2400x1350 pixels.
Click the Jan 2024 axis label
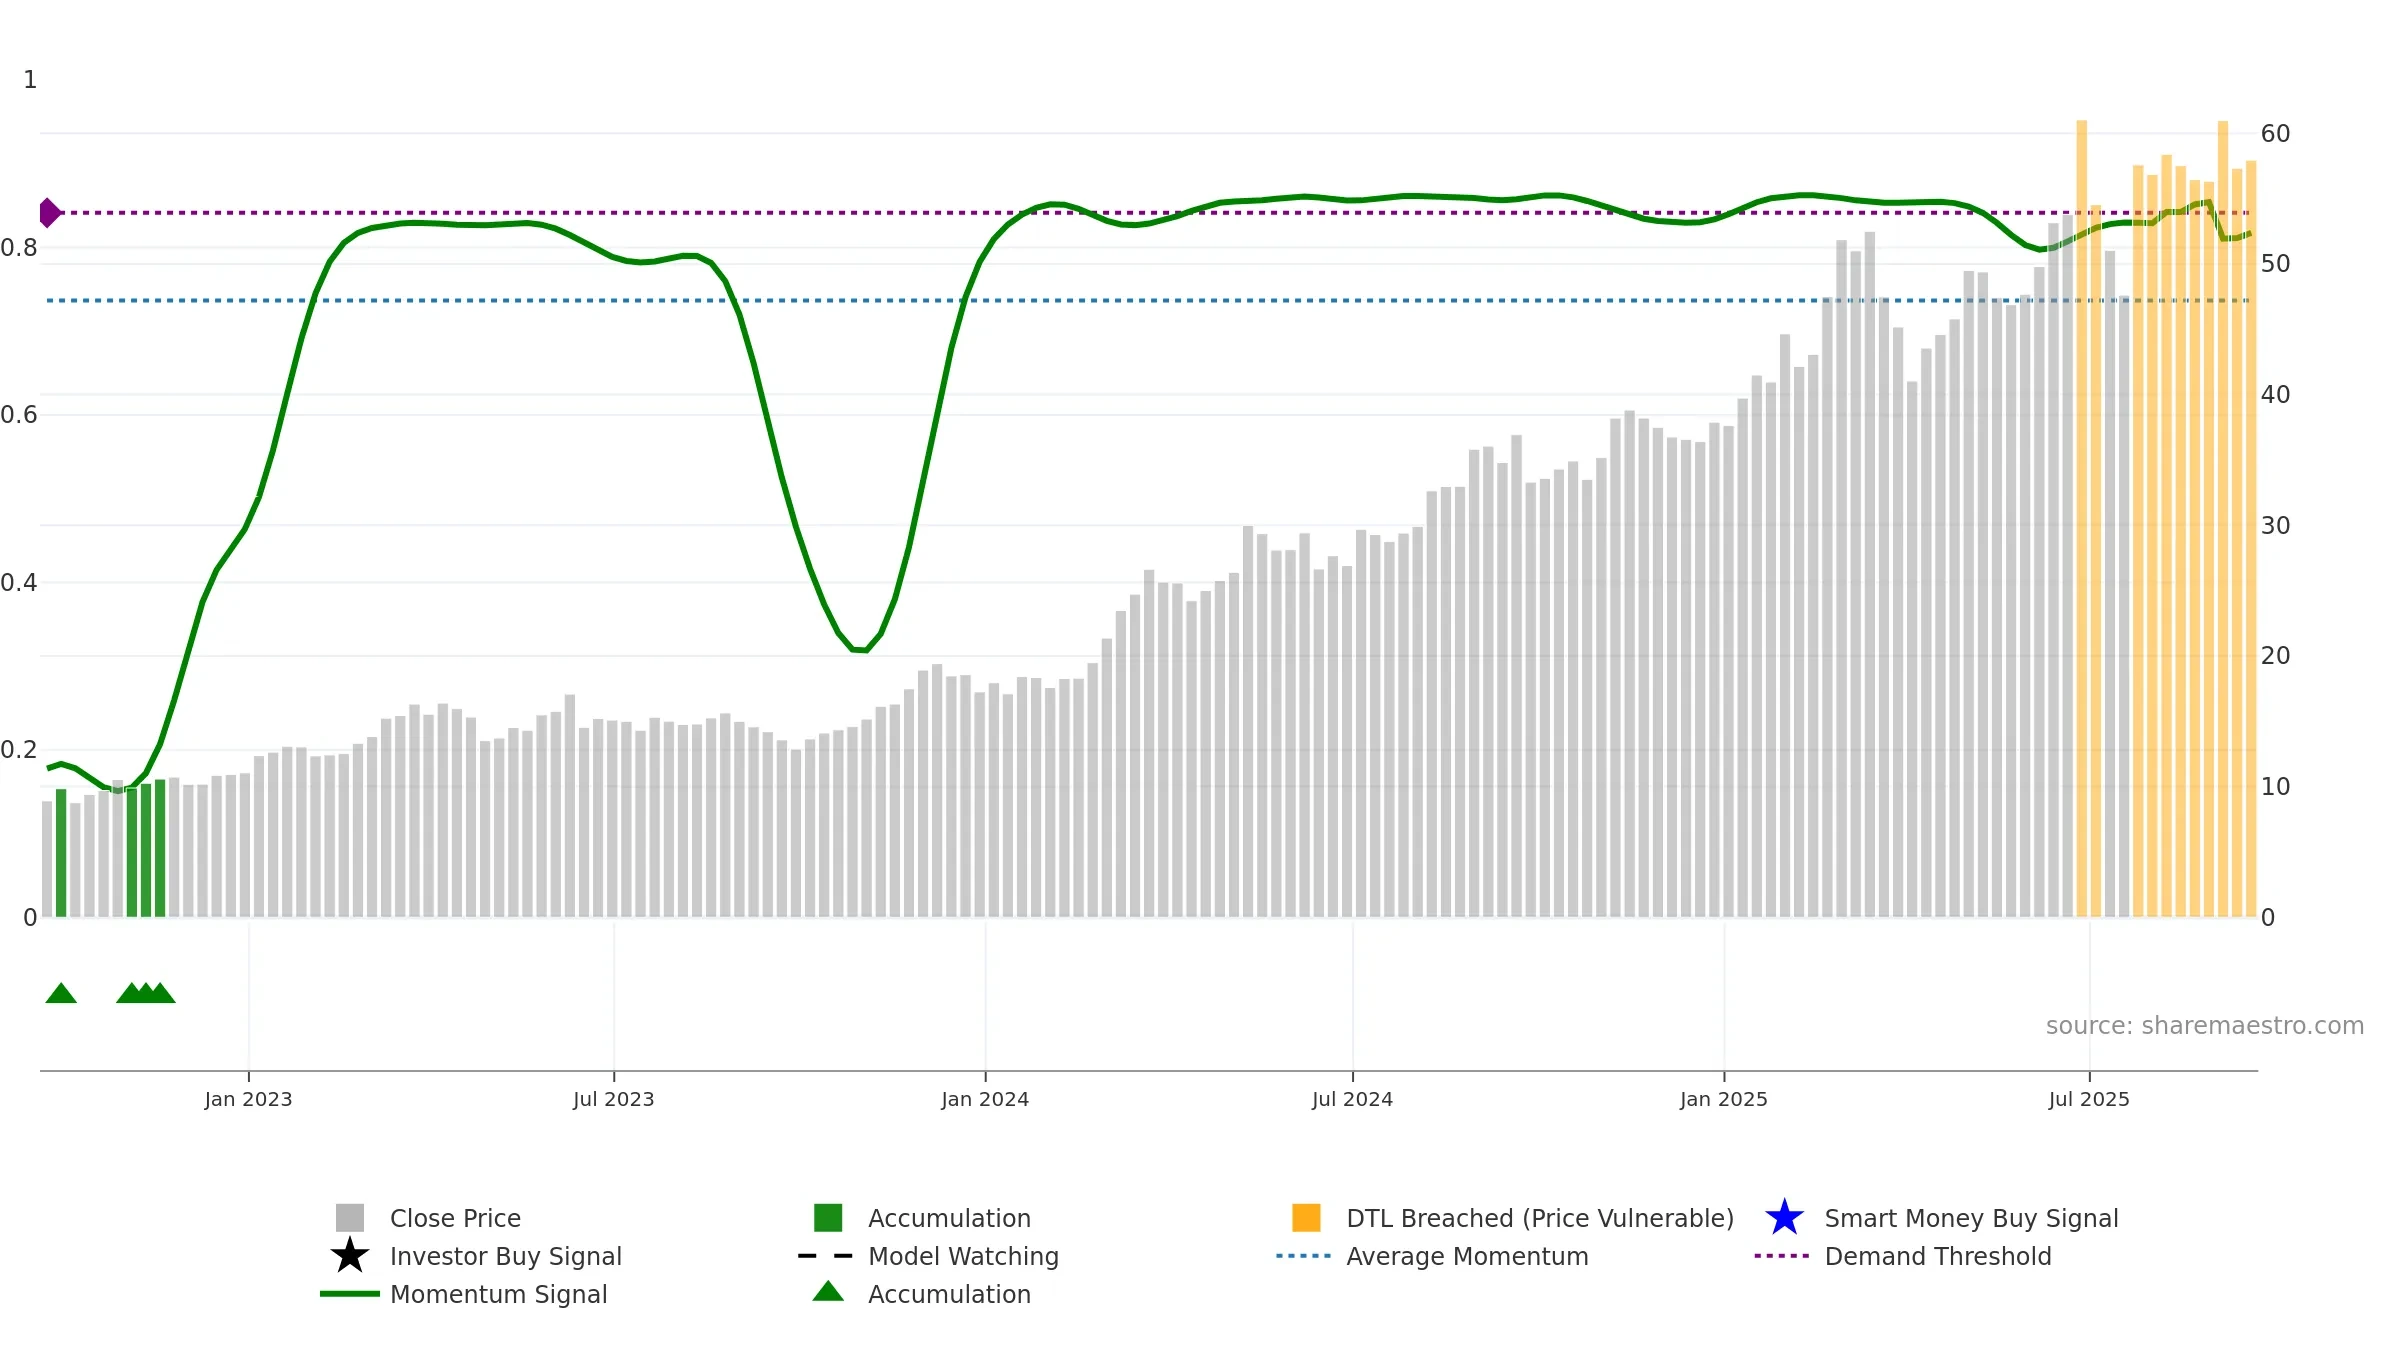pyautogui.click(x=985, y=1099)
